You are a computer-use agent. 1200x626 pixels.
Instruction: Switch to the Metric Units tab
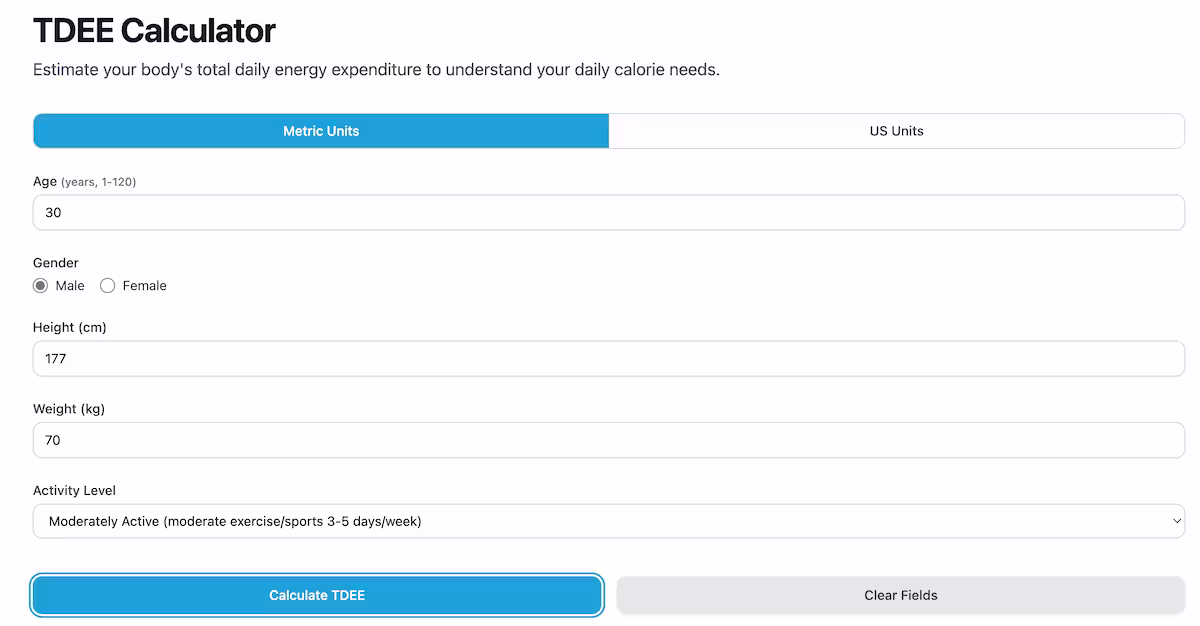tap(321, 131)
